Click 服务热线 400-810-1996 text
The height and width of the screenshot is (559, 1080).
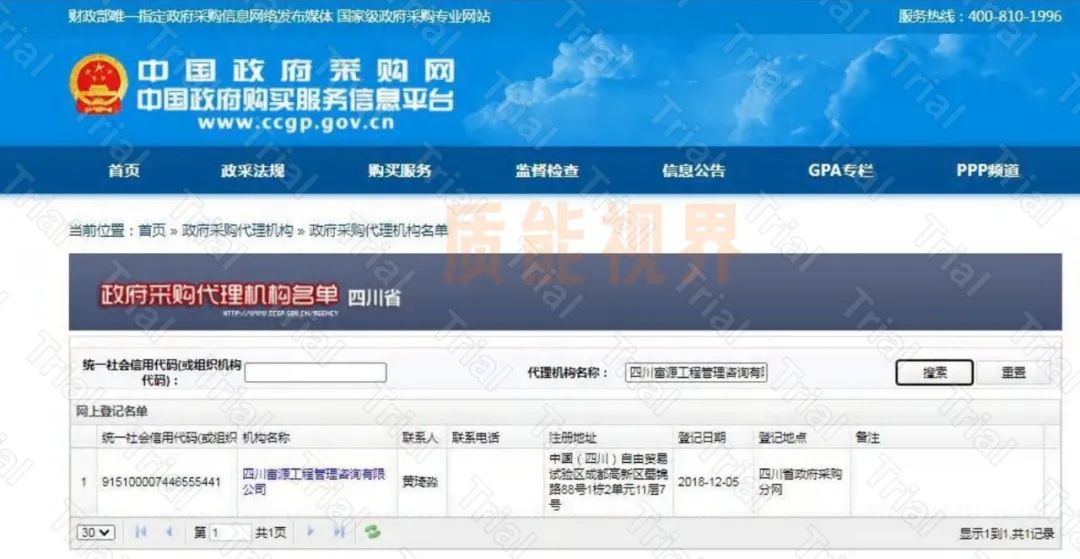click(980, 17)
